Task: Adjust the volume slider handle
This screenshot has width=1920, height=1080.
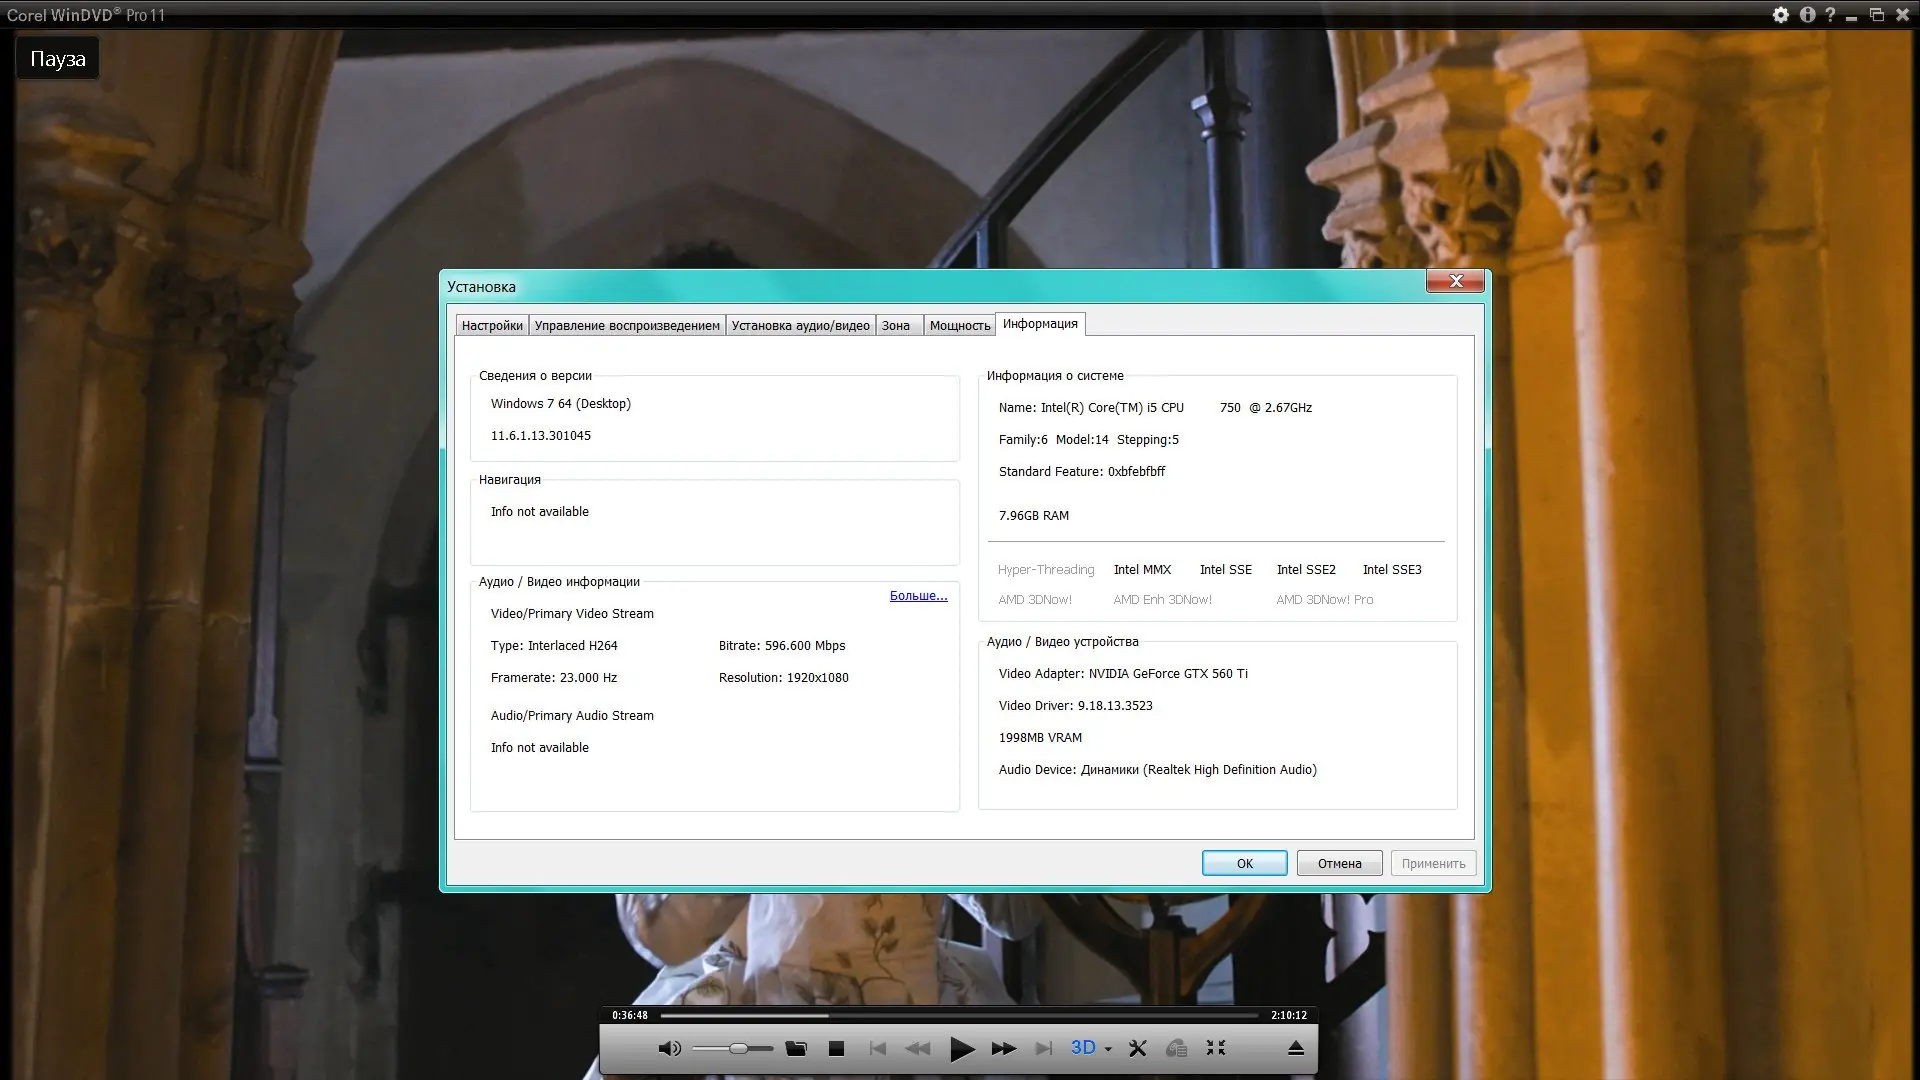Action: point(738,1048)
